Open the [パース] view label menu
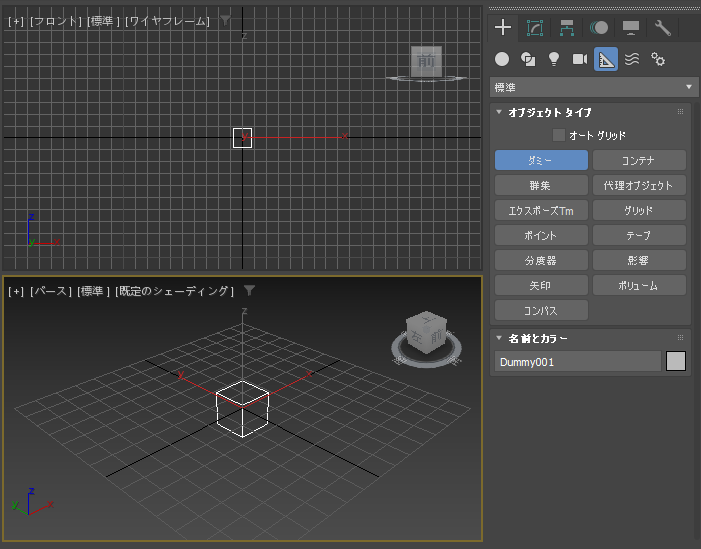This screenshot has width=701, height=549. click(x=51, y=291)
